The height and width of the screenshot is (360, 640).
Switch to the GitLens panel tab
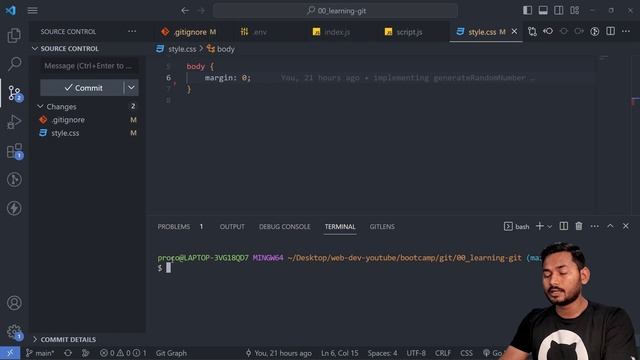[382, 227]
